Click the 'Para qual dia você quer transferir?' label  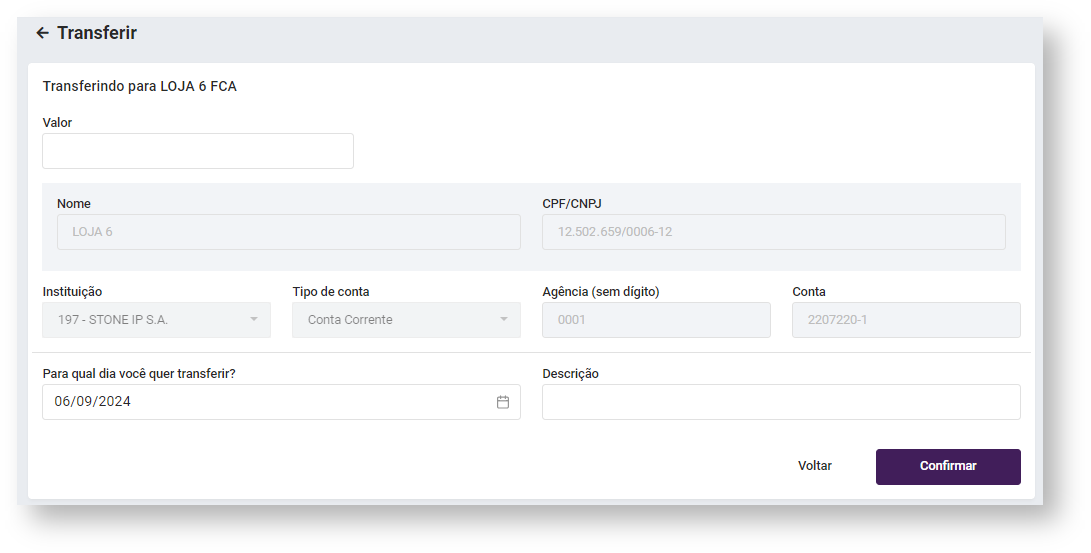pos(139,374)
